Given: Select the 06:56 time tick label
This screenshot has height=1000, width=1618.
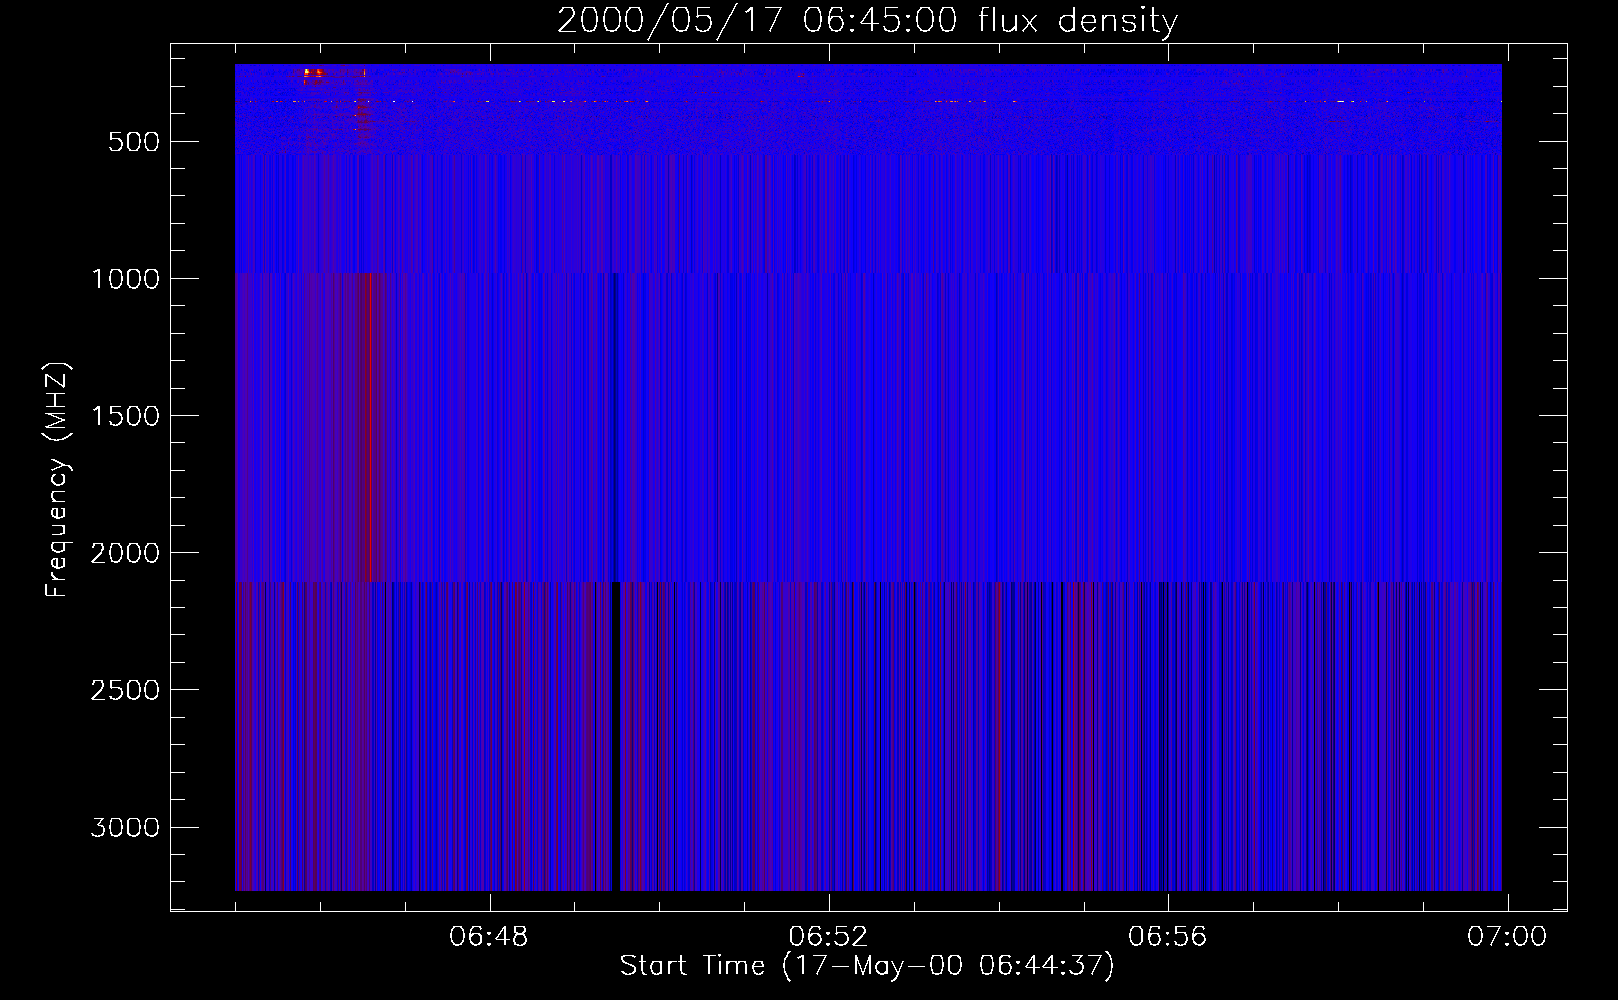Looking at the screenshot, I should pyautogui.click(x=1167, y=937).
